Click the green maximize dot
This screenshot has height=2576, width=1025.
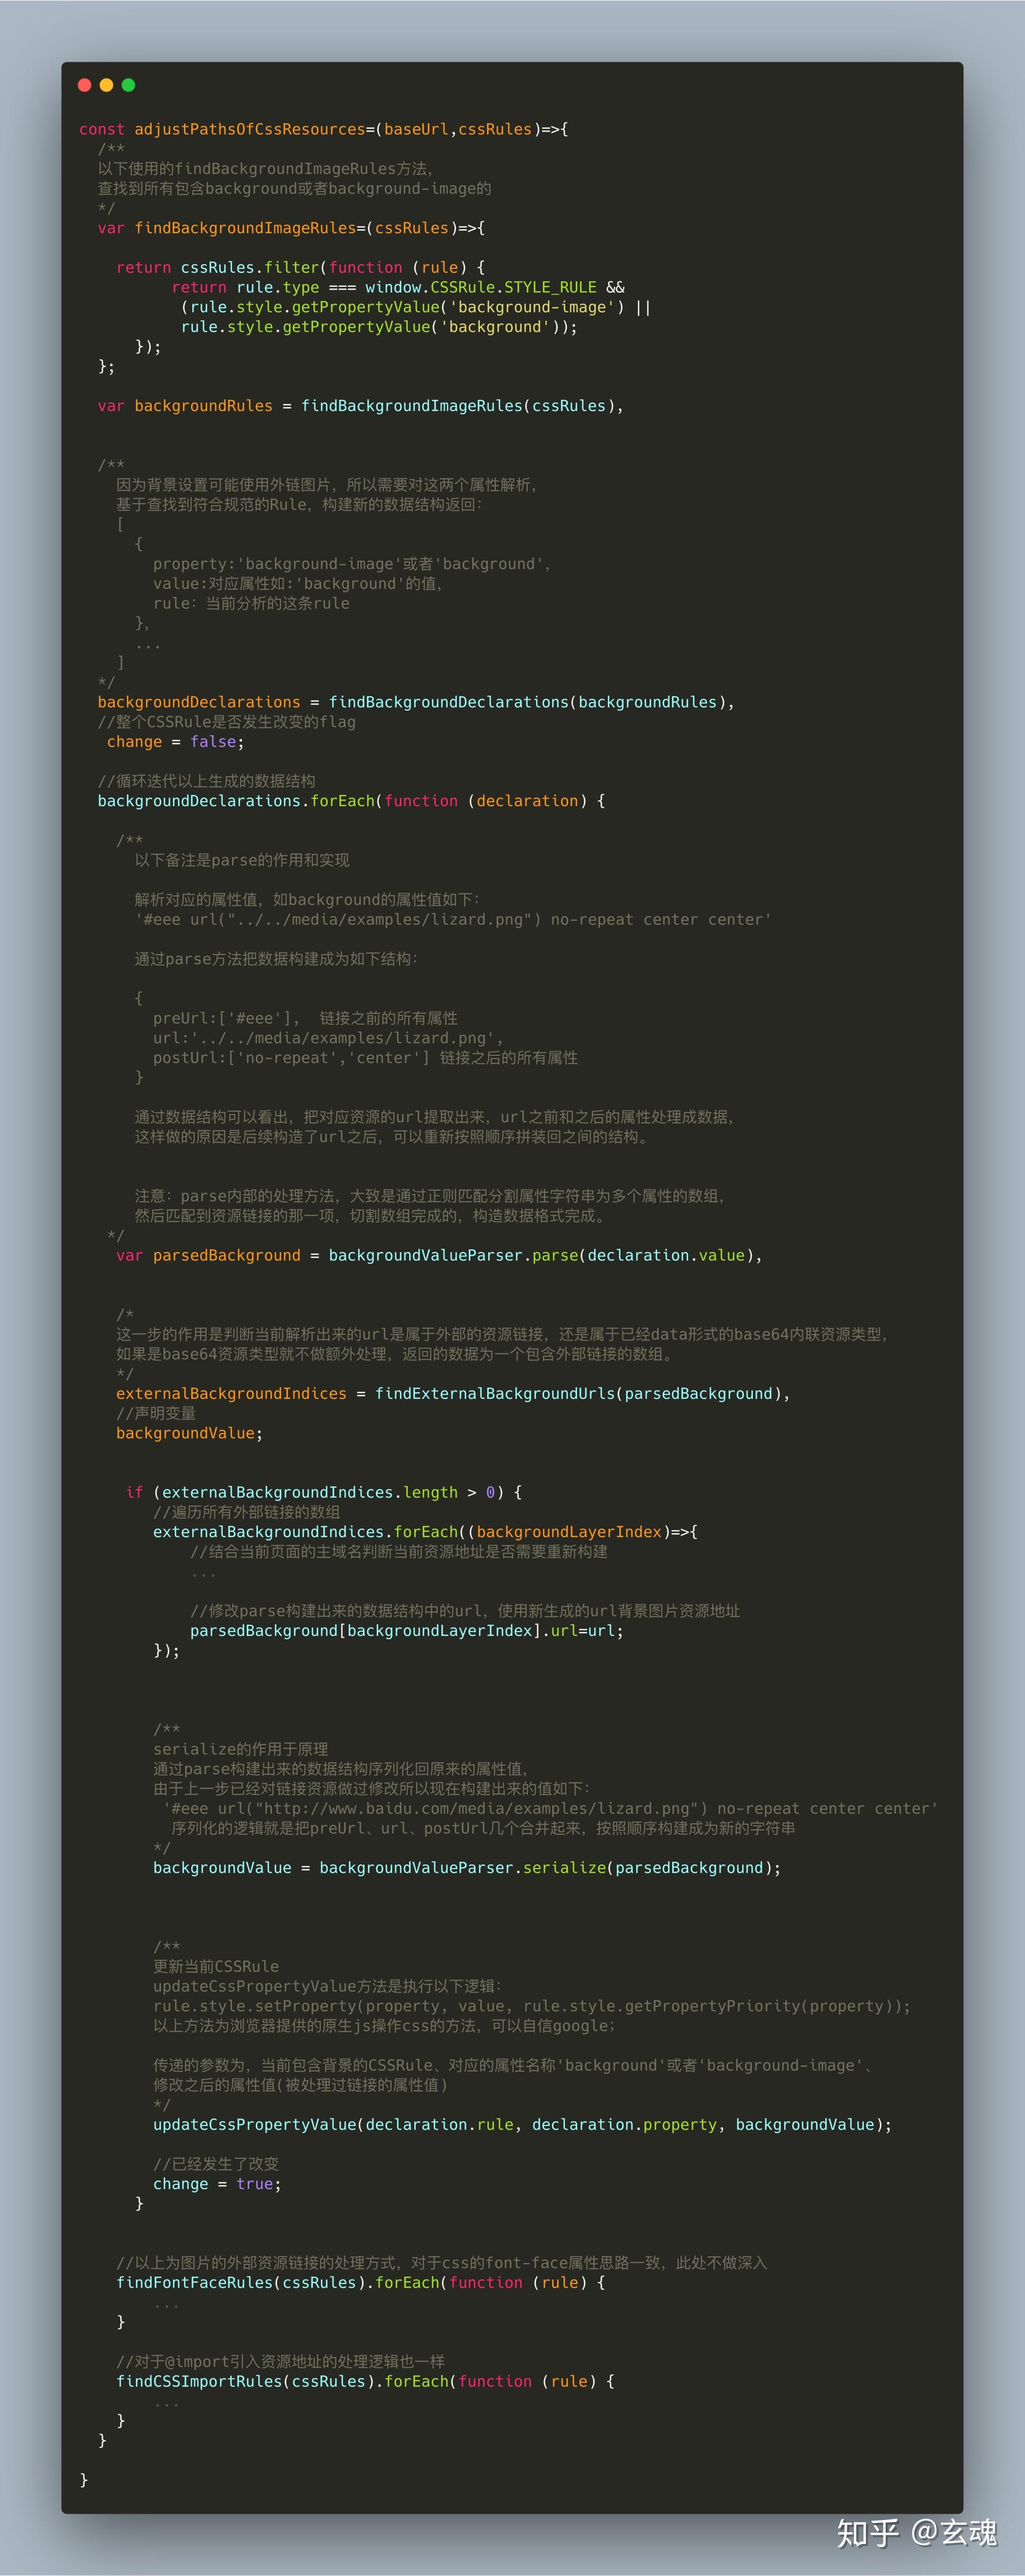pos(128,86)
